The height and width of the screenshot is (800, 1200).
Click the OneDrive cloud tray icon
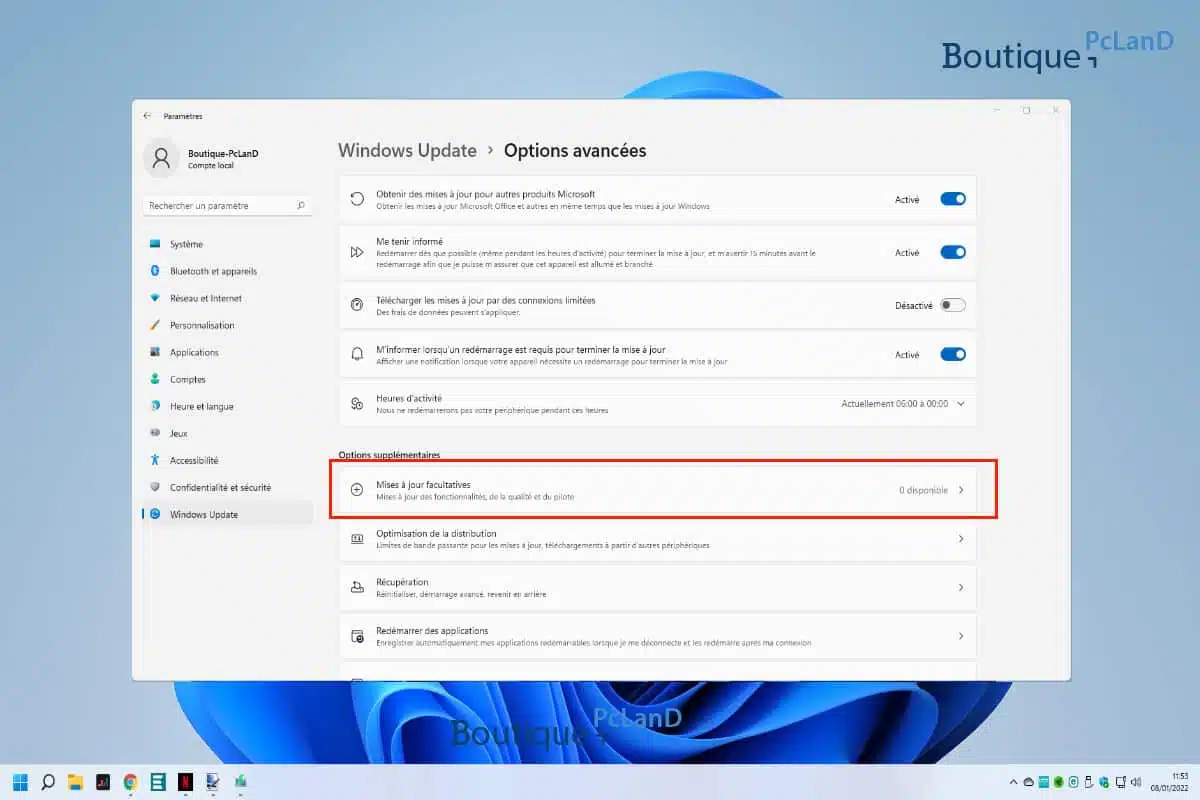pyautogui.click(x=1029, y=782)
